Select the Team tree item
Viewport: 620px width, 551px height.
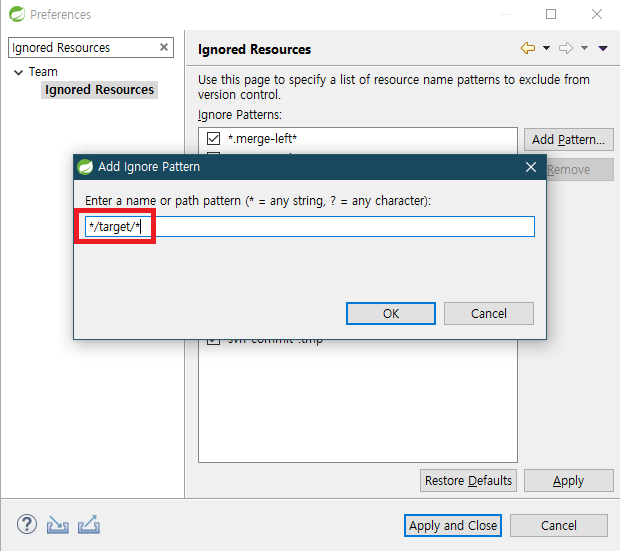[43, 72]
